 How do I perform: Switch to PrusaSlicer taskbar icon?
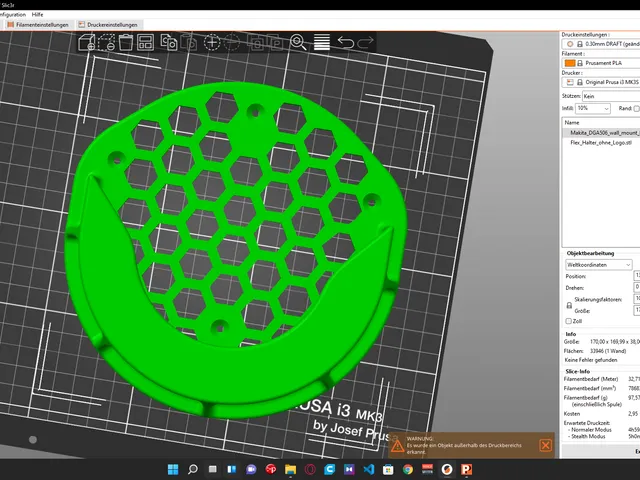[x=447, y=469]
